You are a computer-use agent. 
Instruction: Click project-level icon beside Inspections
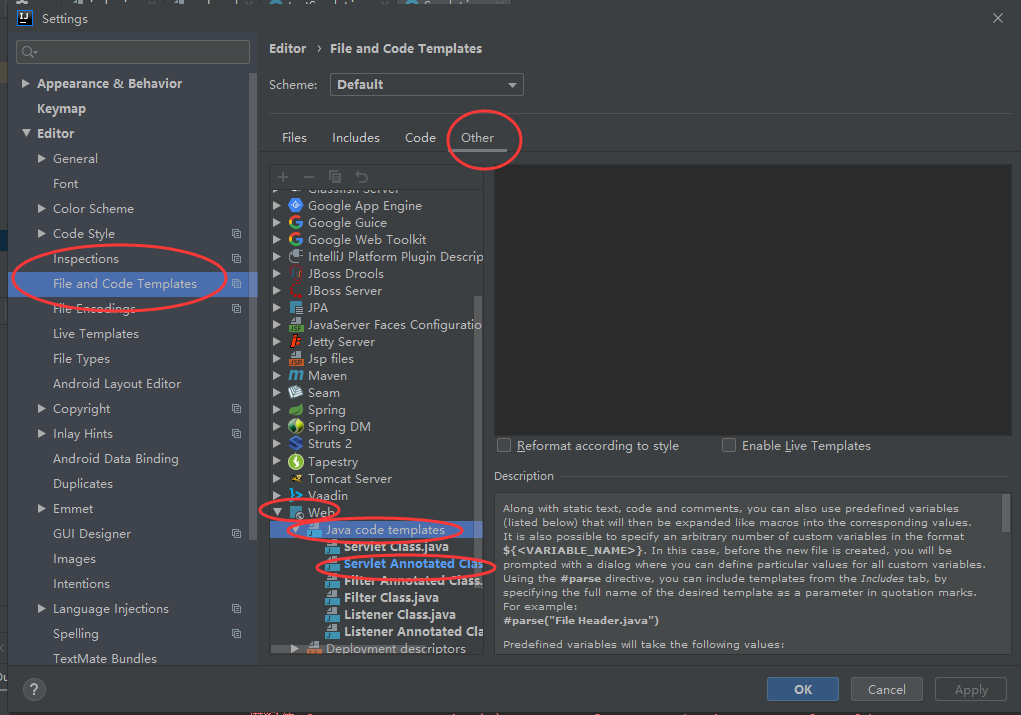click(236, 259)
